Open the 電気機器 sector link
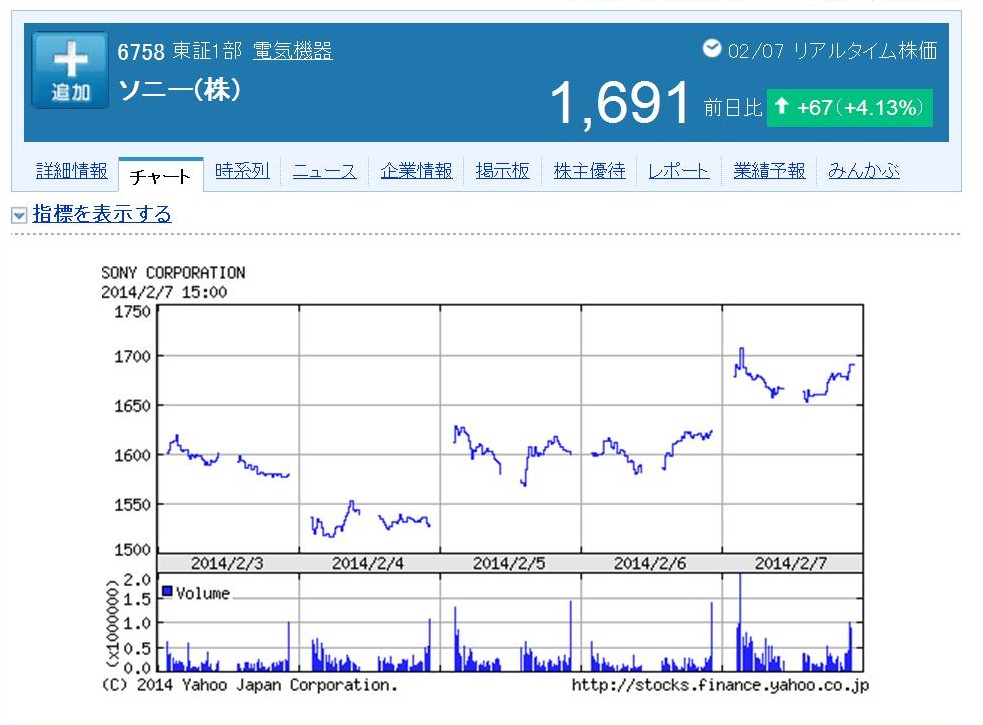This screenshot has height=725, width=983. tap(292, 51)
